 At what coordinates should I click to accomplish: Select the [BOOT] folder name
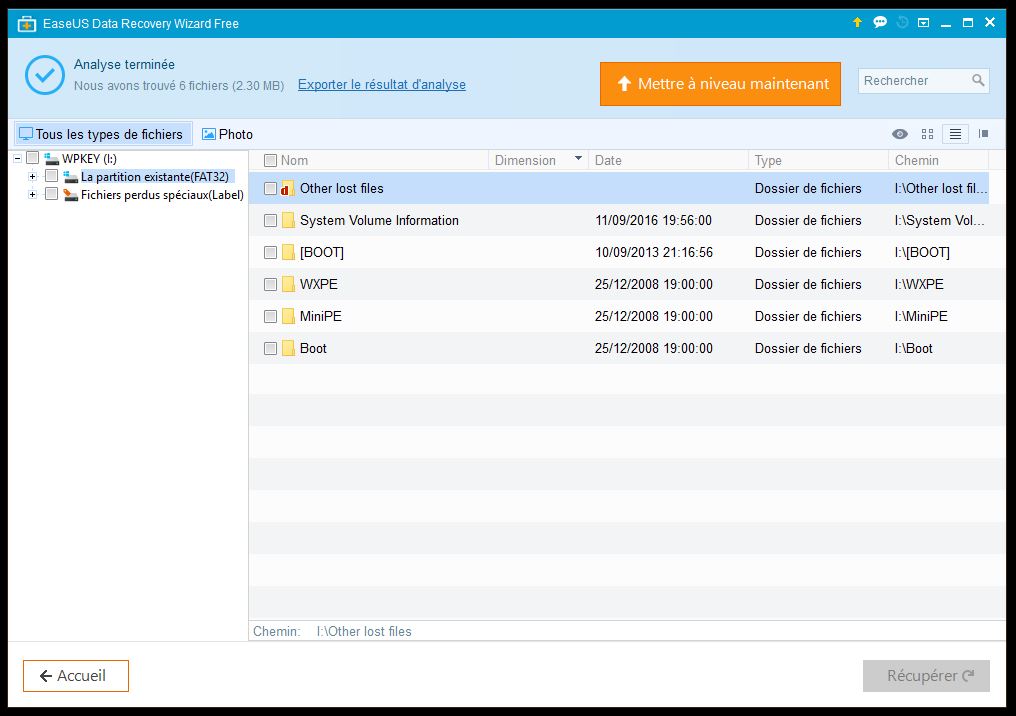click(321, 252)
